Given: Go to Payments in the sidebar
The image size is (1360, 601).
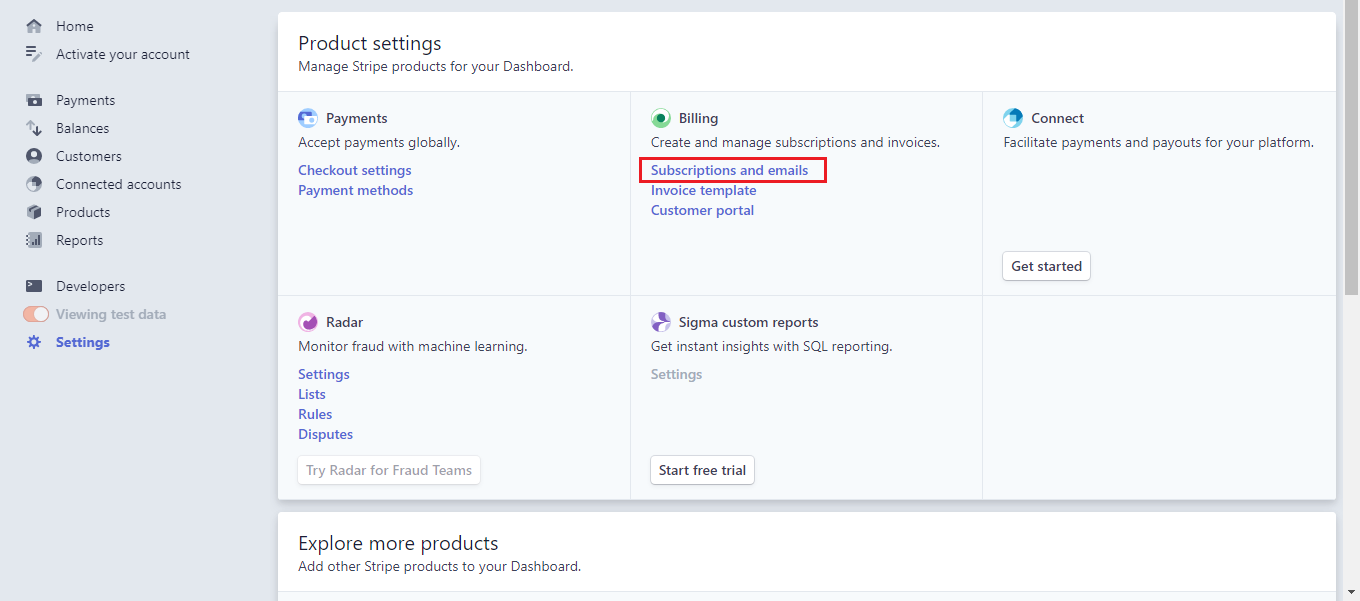Looking at the screenshot, I should click(85, 100).
